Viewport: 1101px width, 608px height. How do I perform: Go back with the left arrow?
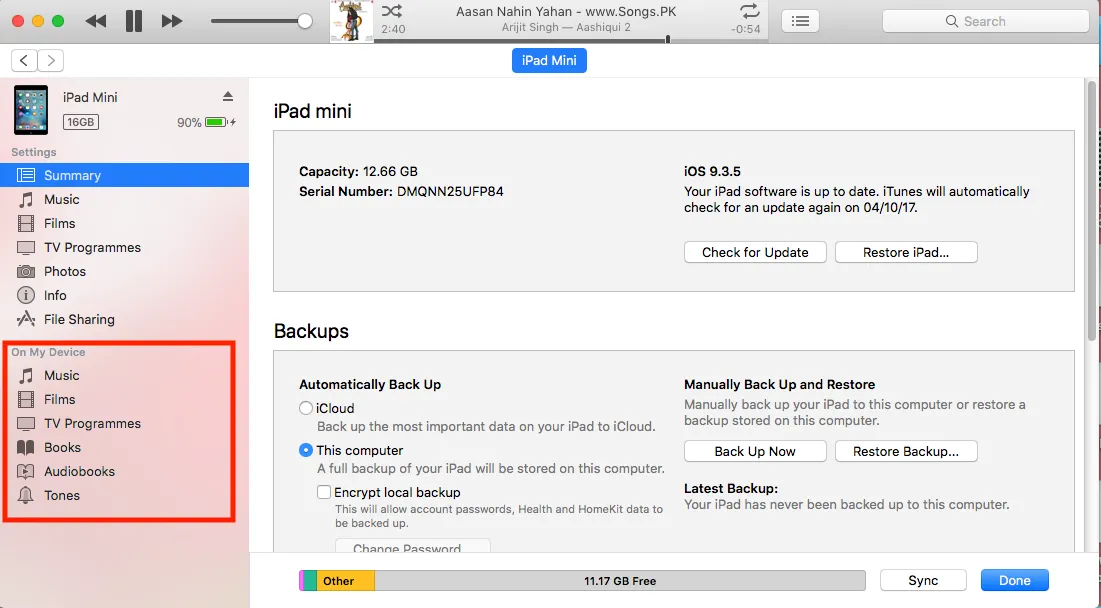click(x=24, y=60)
